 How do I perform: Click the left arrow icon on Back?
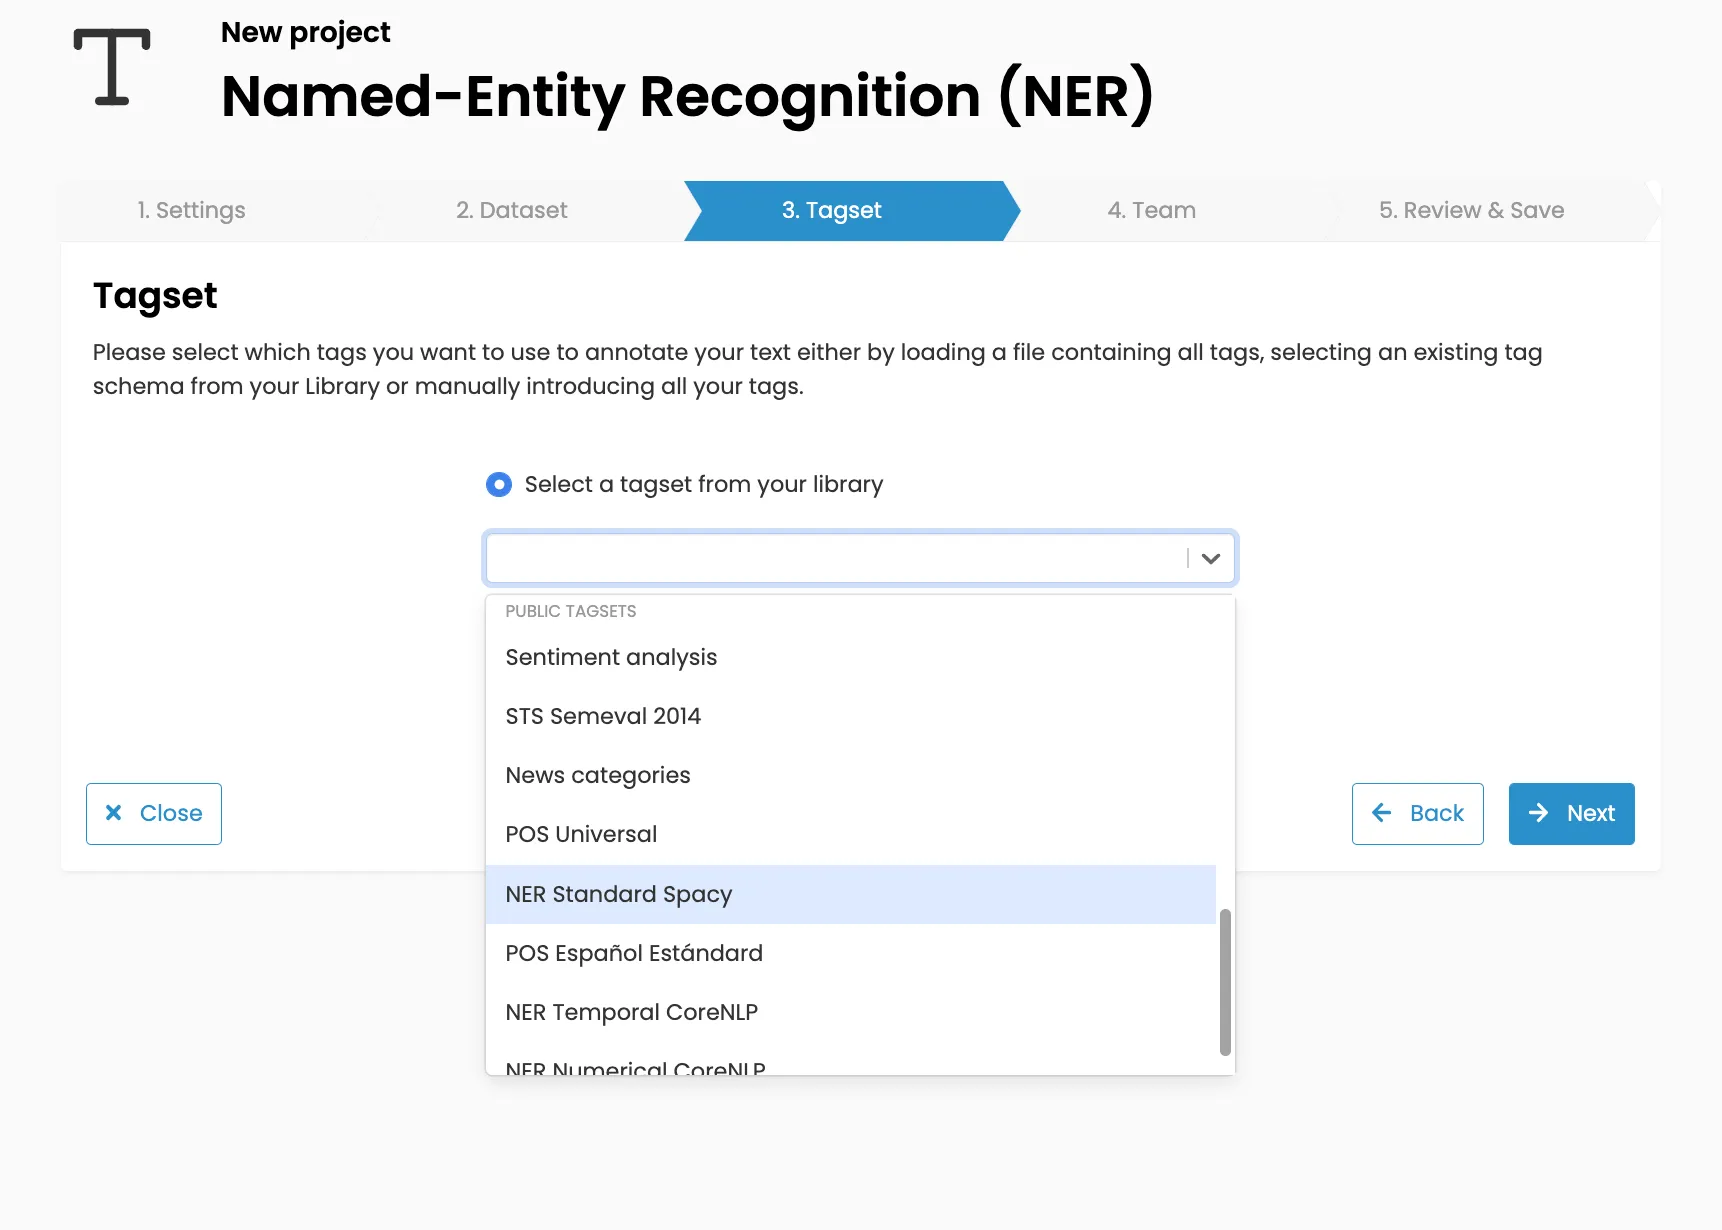(1382, 813)
